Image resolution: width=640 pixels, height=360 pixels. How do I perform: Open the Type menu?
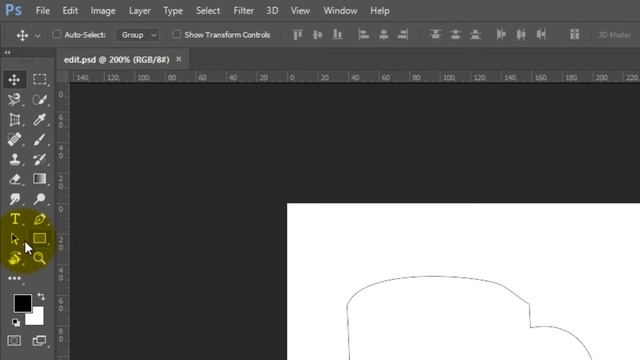(173, 11)
